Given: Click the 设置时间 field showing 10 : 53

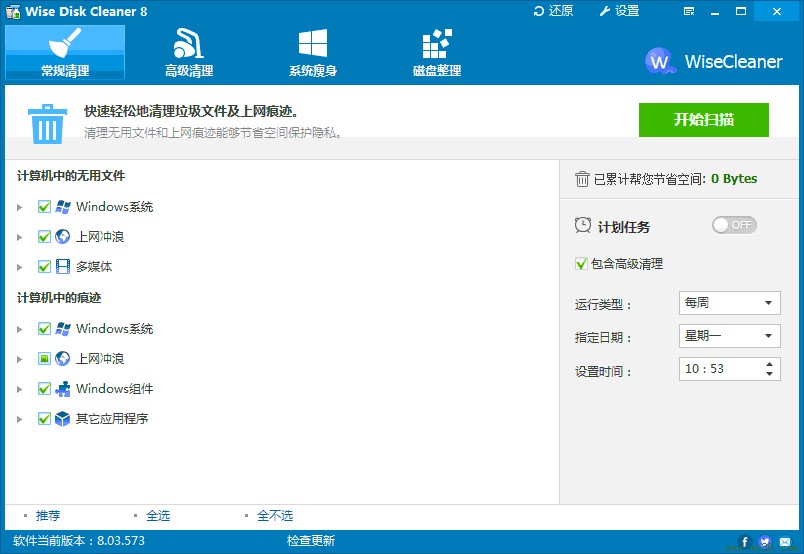Looking at the screenshot, I should pos(730,369).
